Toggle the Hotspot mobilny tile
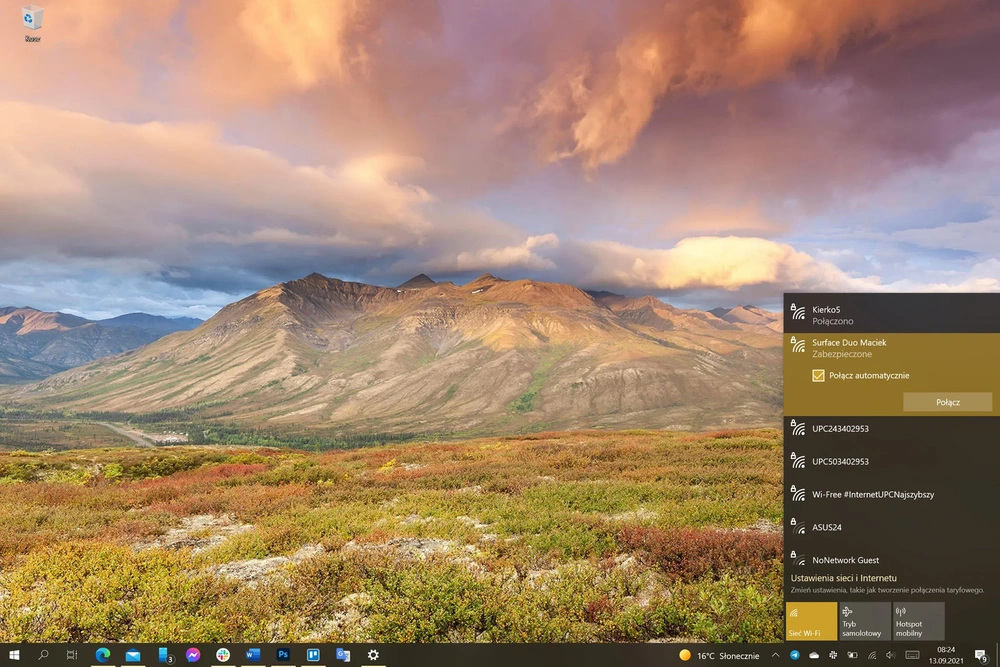 (918, 621)
